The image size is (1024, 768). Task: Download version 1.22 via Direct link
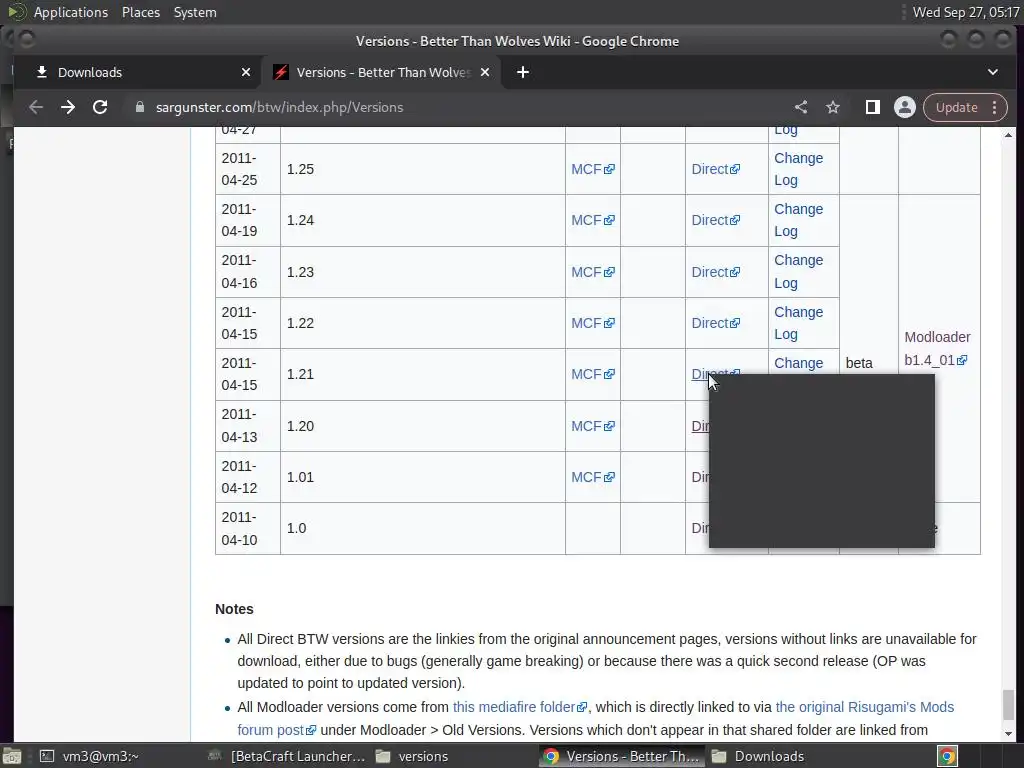[716, 323]
